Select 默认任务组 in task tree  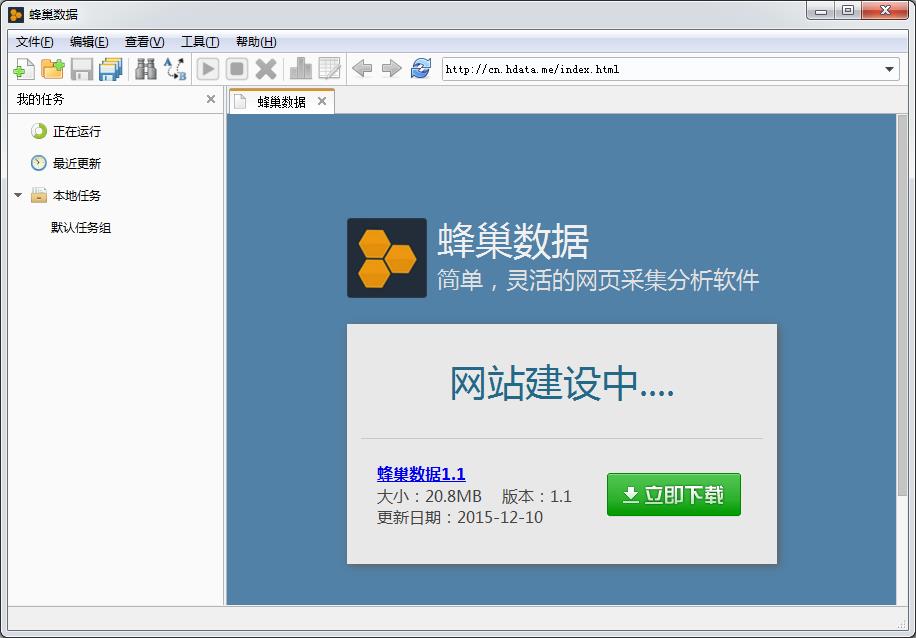(x=81, y=228)
